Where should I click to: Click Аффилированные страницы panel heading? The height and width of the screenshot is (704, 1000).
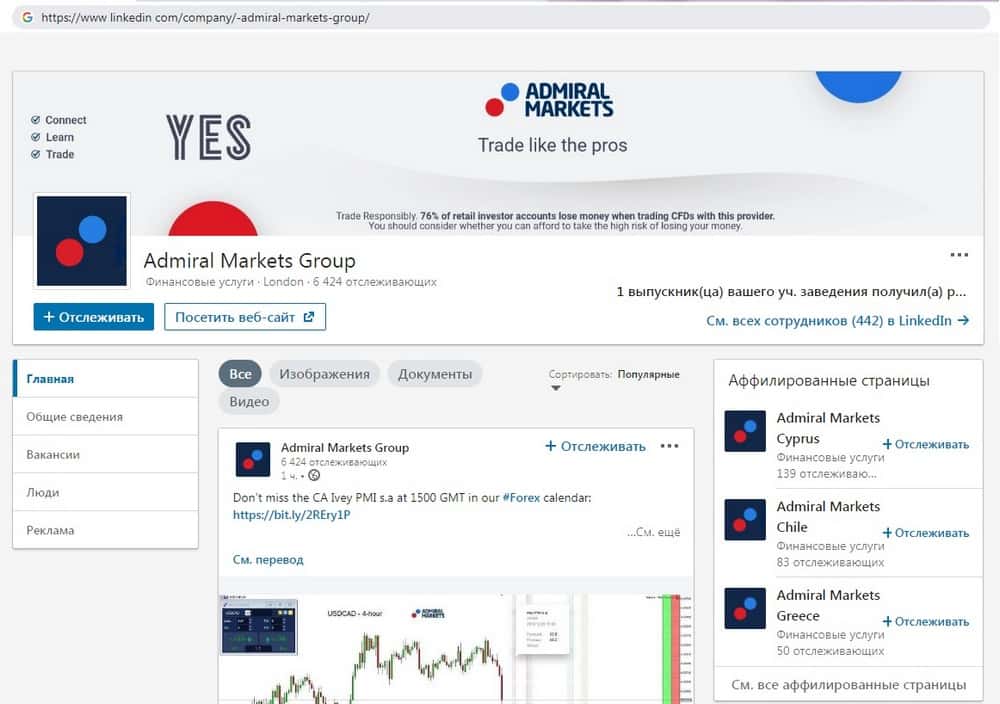[828, 381]
